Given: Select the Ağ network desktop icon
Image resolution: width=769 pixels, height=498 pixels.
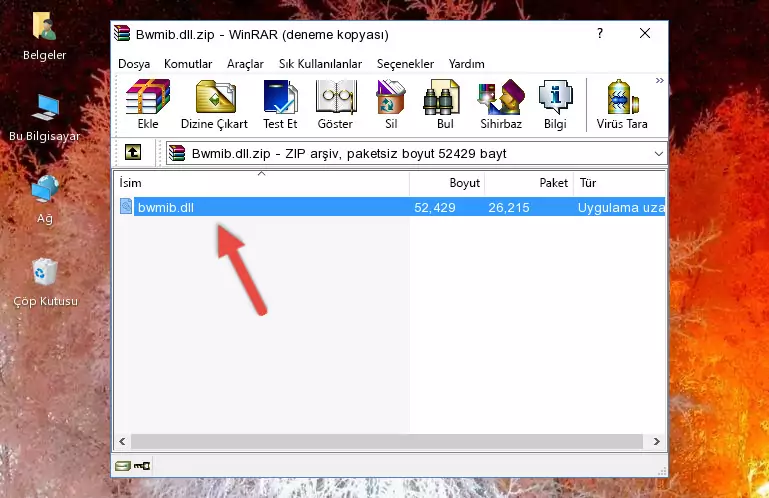Looking at the screenshot, I should point(45,200).
